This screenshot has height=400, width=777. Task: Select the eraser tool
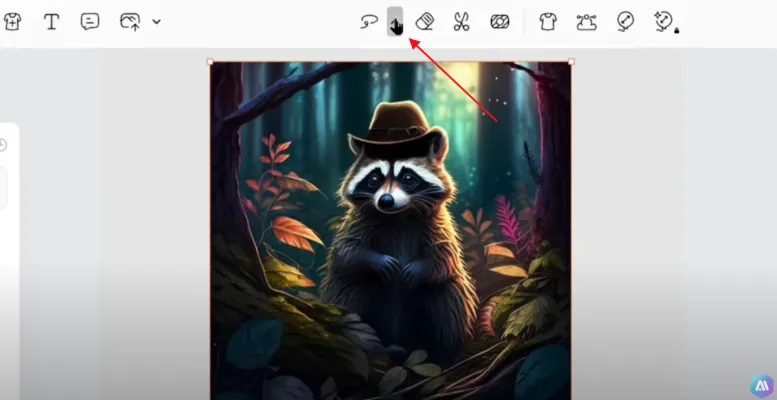425,21
